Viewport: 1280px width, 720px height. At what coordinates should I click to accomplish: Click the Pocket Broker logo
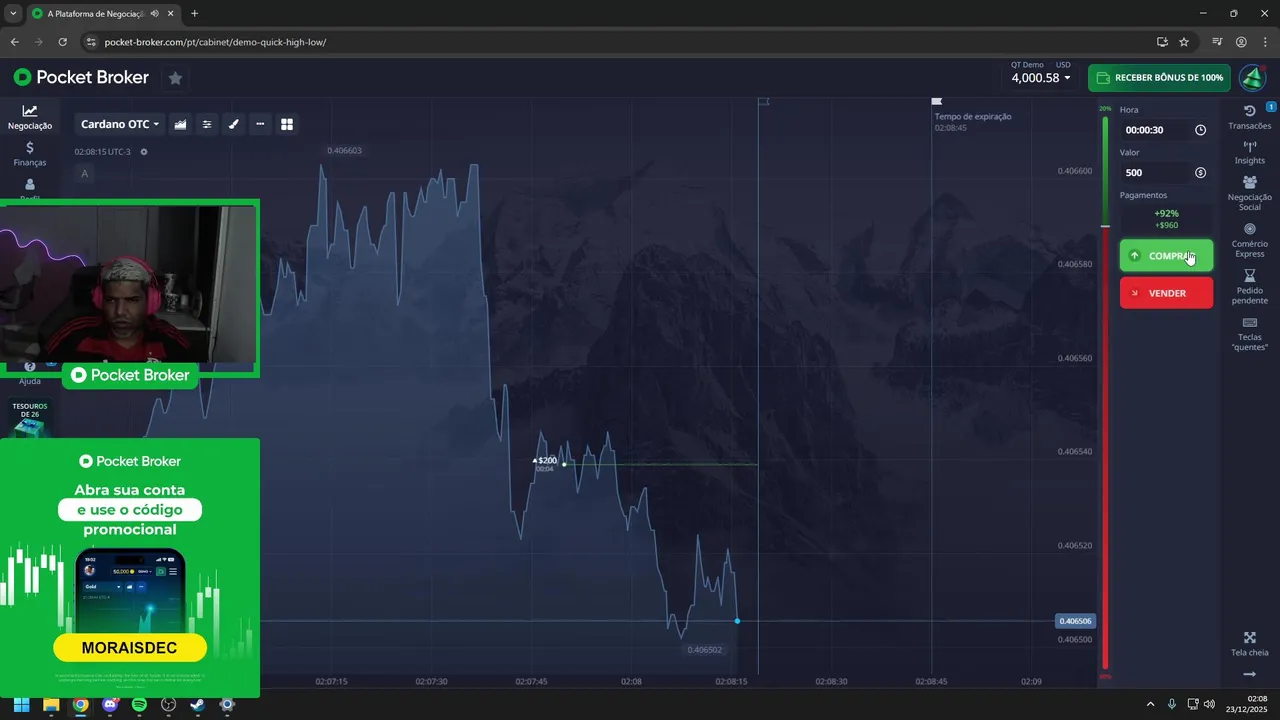click(81, 77)
